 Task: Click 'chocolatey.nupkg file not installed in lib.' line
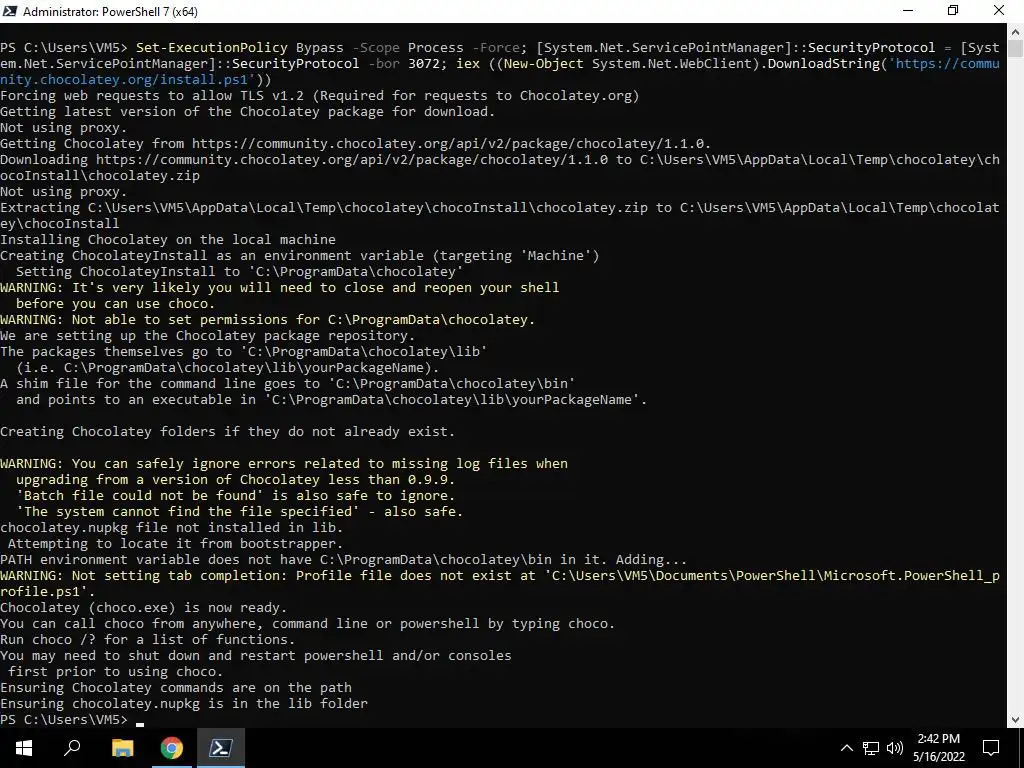click(x=172, y=528)
